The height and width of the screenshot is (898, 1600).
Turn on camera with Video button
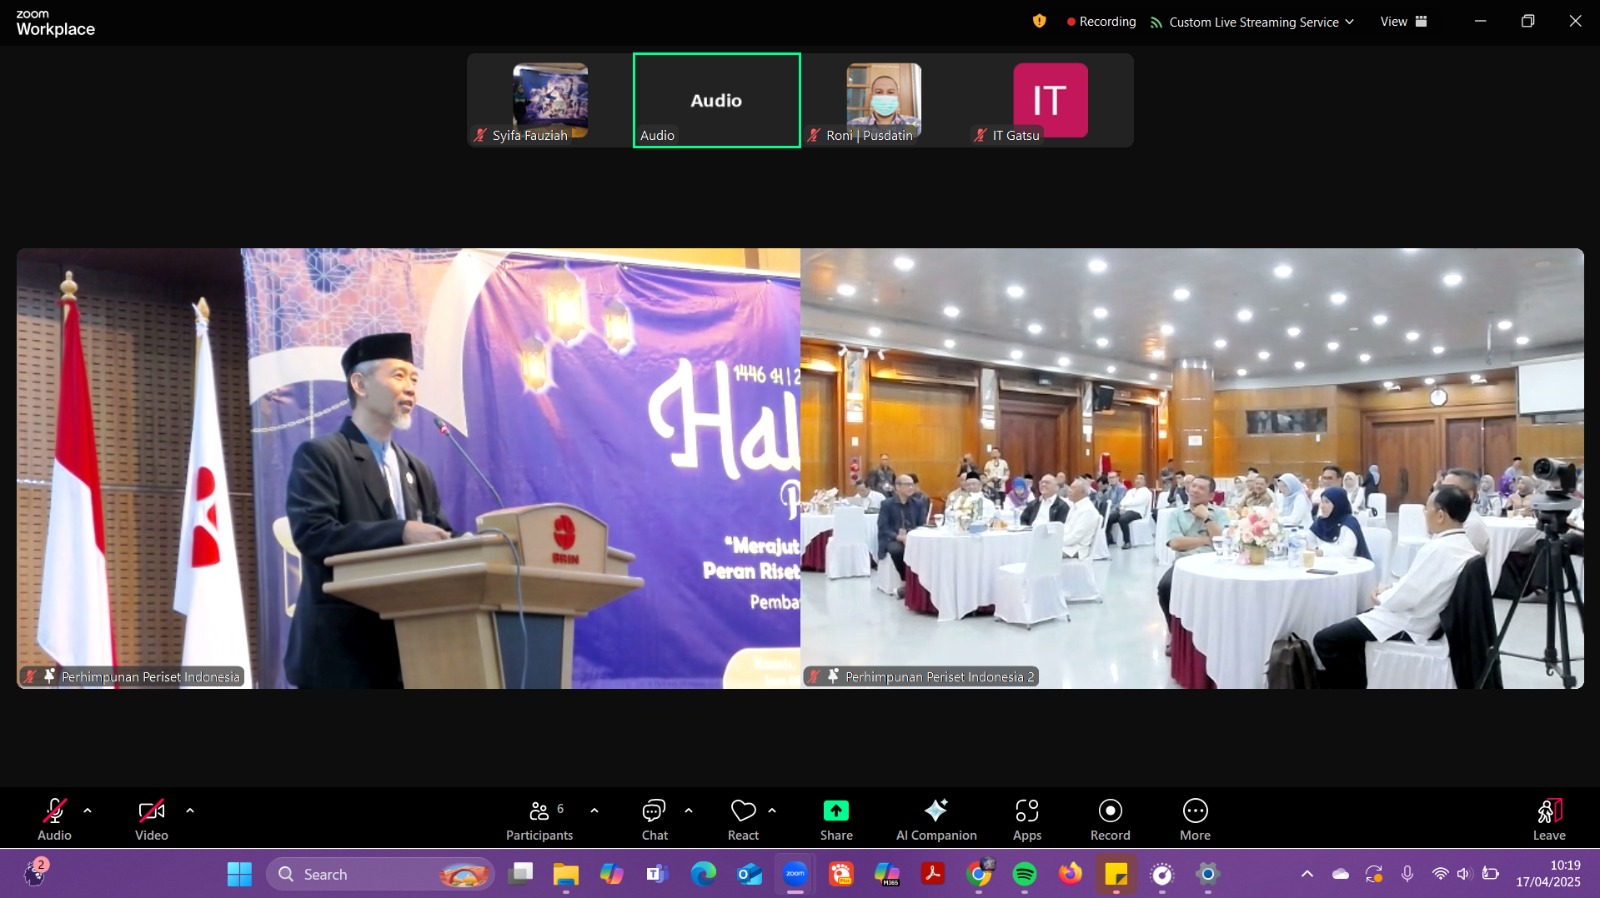[x=151, y=819]
